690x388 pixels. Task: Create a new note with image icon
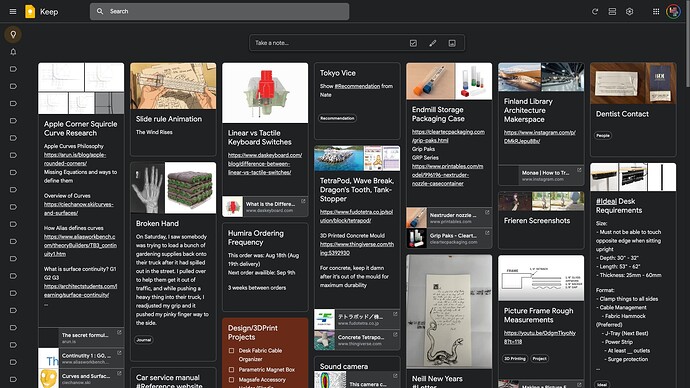coord(452,43)
